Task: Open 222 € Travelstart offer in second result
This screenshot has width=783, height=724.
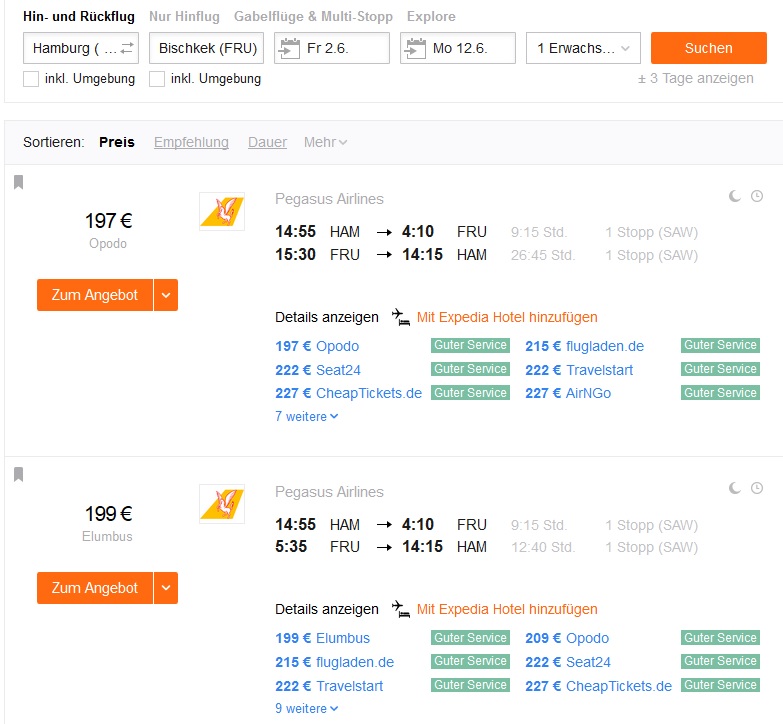Action: [329, 686]
